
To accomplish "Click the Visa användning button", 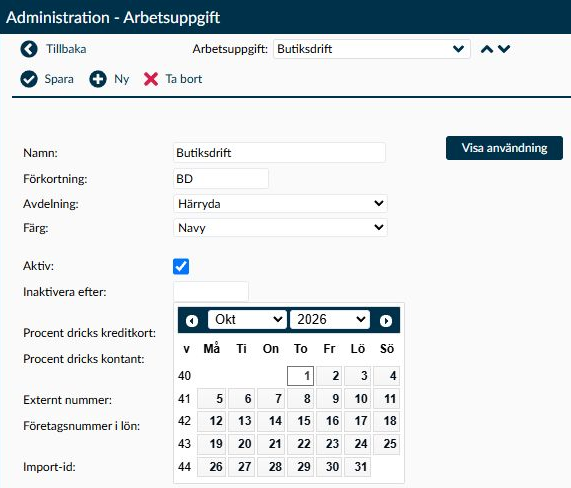I will pos(504,148).
